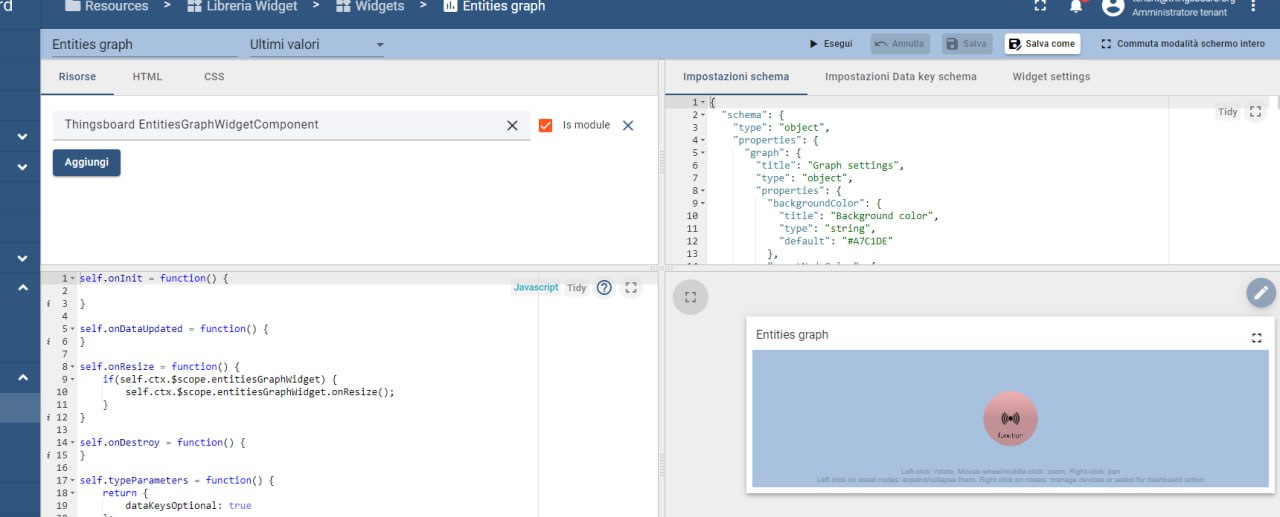The image size is (1280, 517).
Task: Open the help icon in Javascript editor
Action: [604, 287]
